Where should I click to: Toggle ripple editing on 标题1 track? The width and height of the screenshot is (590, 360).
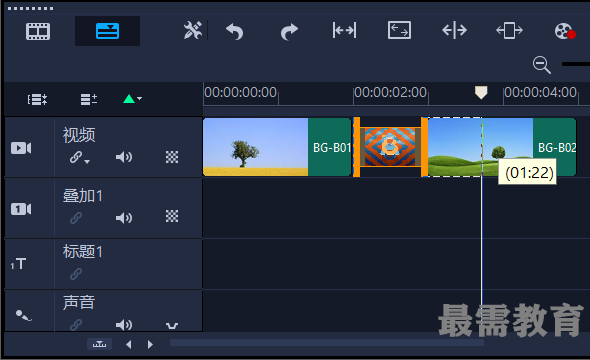pyautogui.click(x=76, y=274)
